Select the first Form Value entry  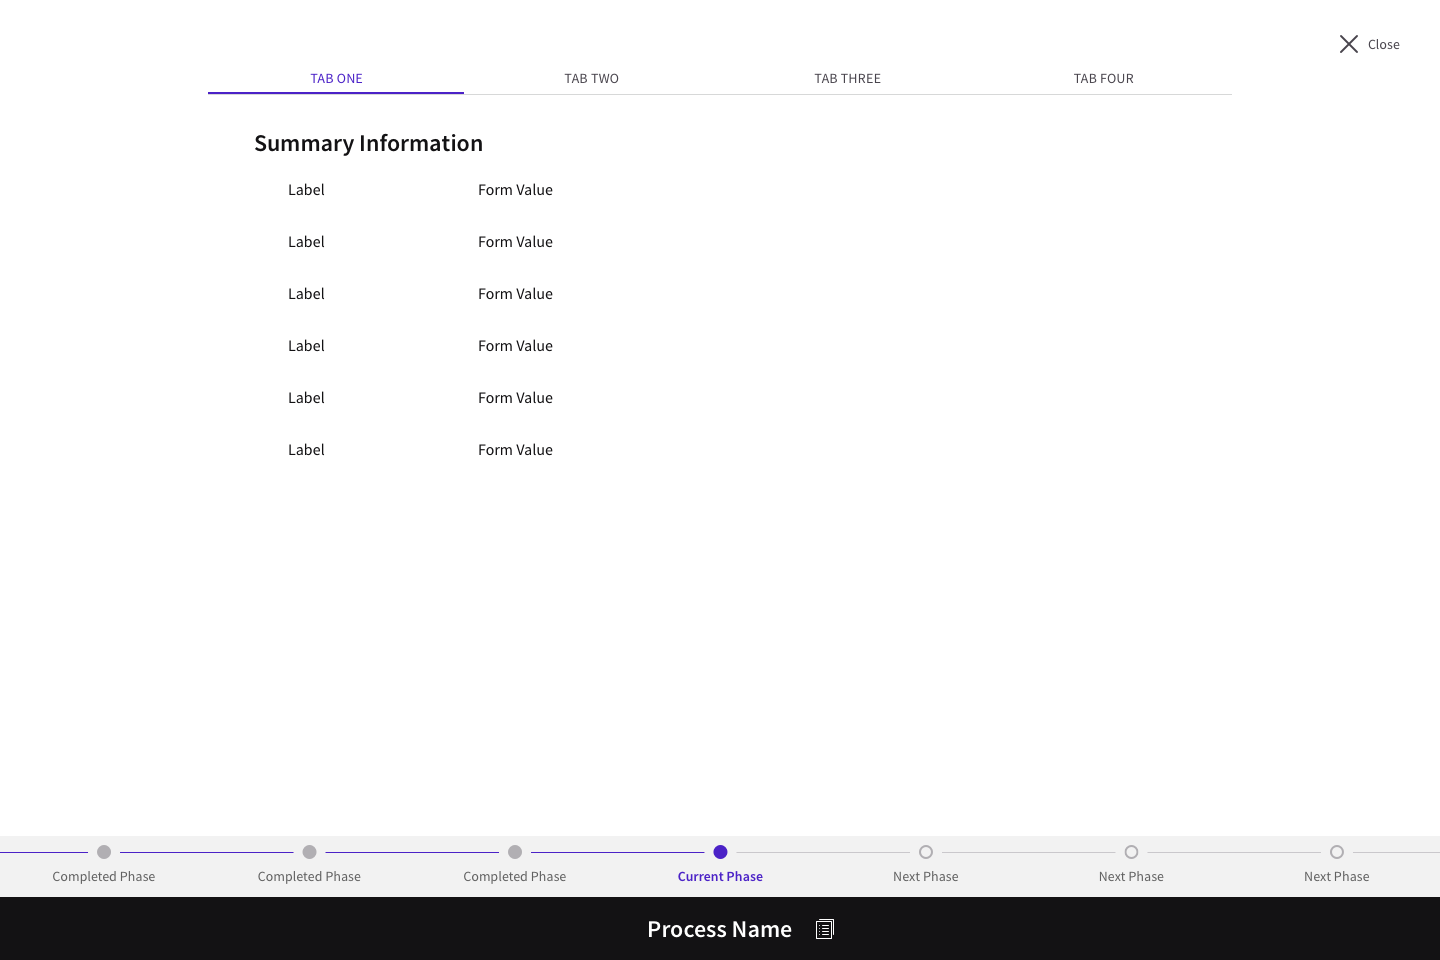coord(515,189)
